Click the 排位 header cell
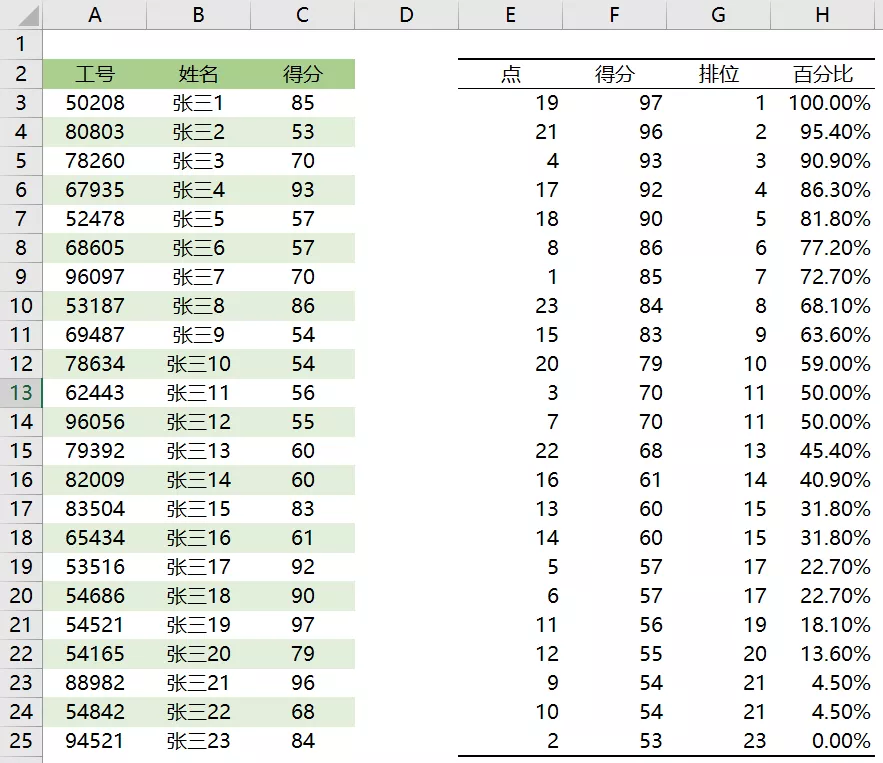The width and height of the screenshot is (883, 763). 719,74
